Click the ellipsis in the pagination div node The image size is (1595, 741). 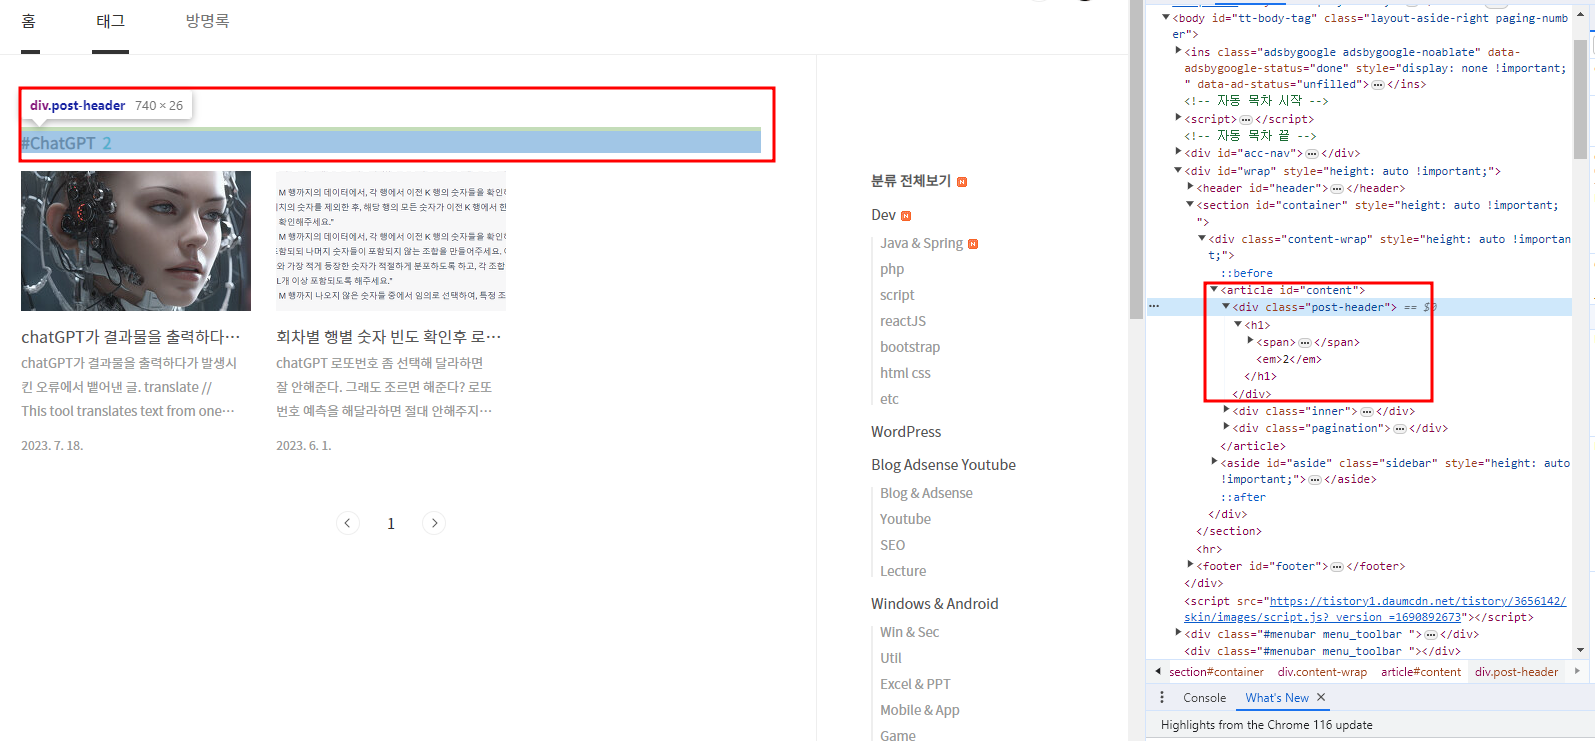point(1400,428)
